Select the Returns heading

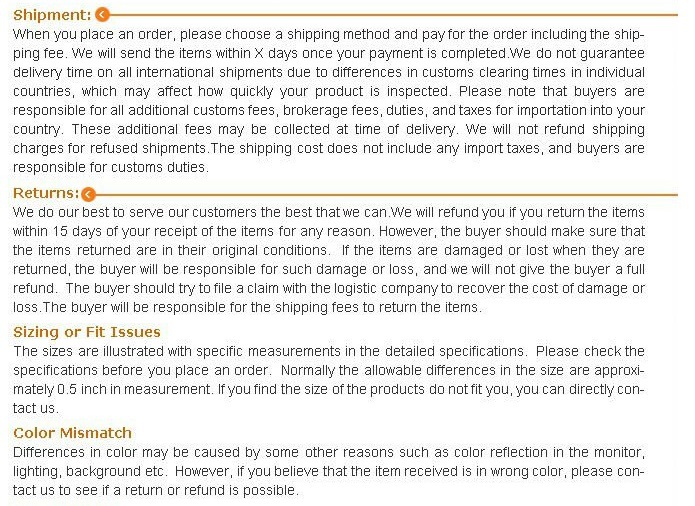coord(45,193)
